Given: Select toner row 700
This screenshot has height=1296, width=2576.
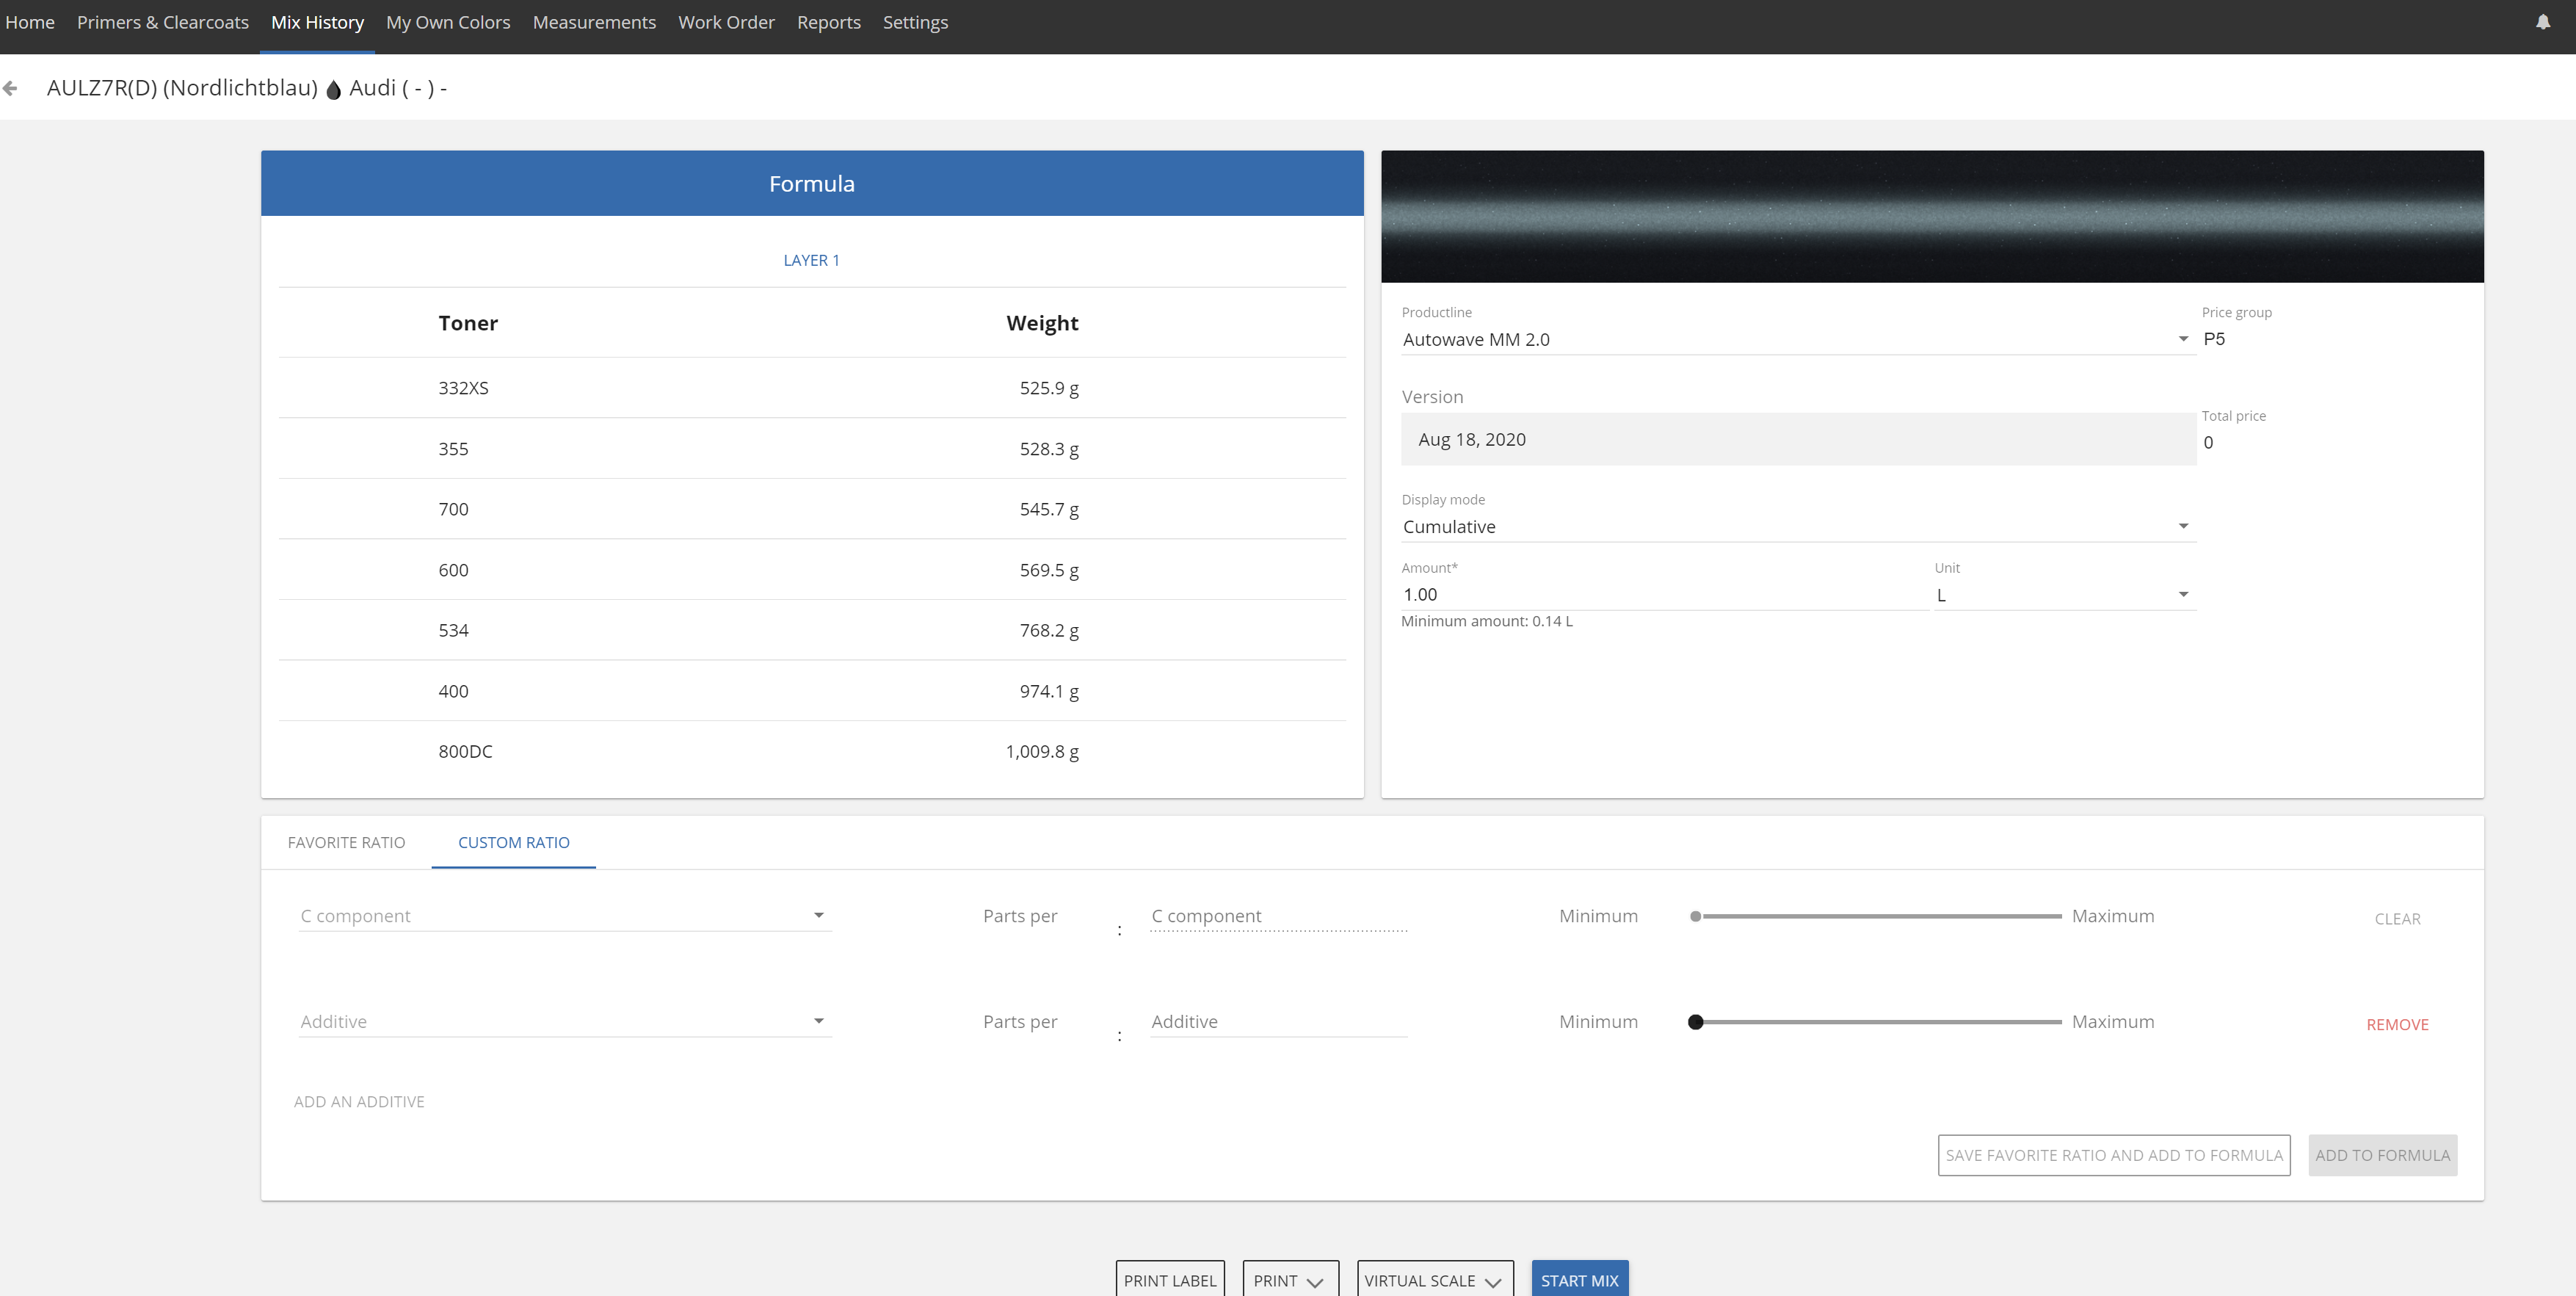Looking at the screenshot, I should click(x=812, y=509).
